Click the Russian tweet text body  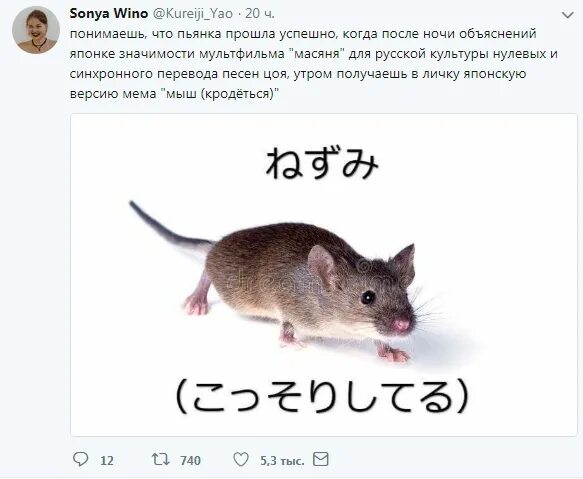coord(313,64)
